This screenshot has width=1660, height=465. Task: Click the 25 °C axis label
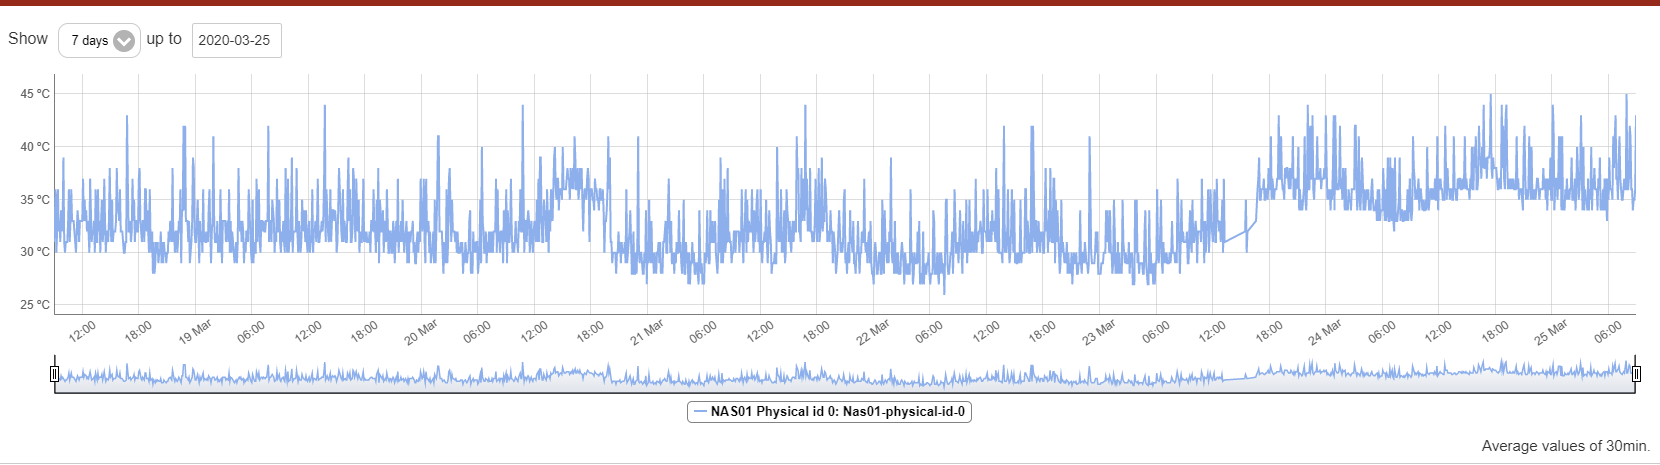click(35, 305)
